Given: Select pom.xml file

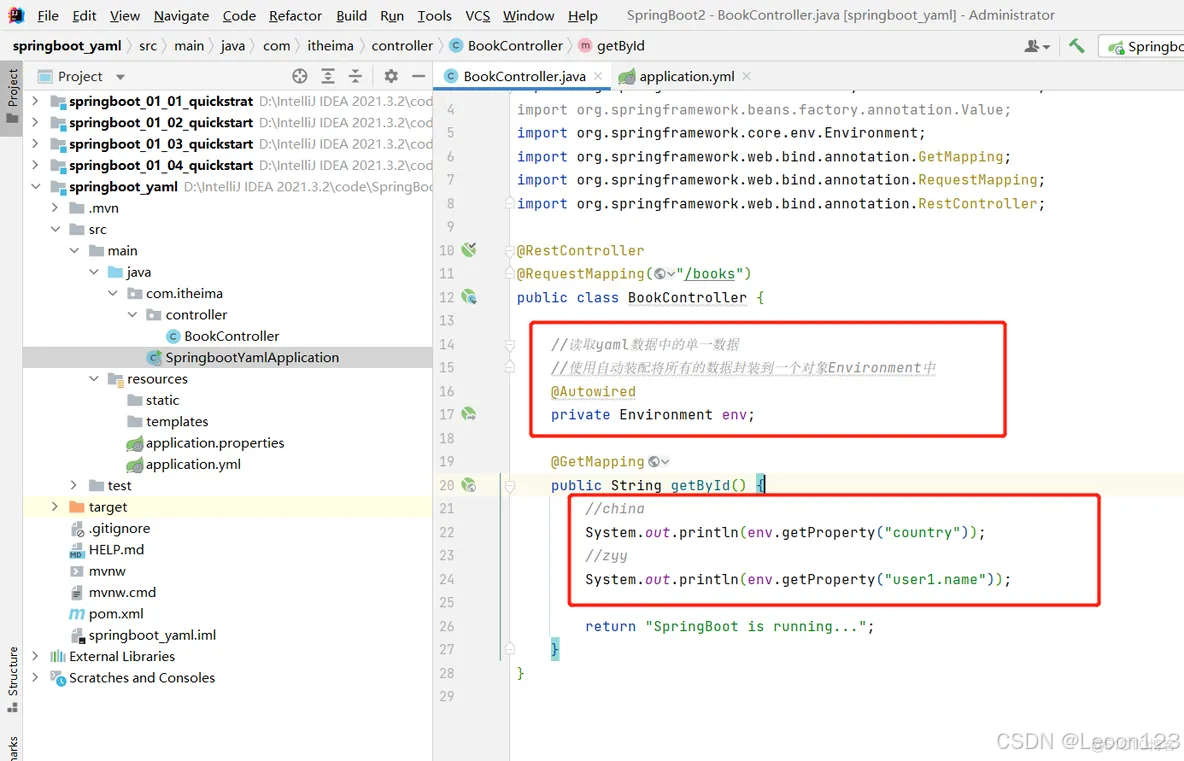Looking at the screenshot, I should 116,614.
